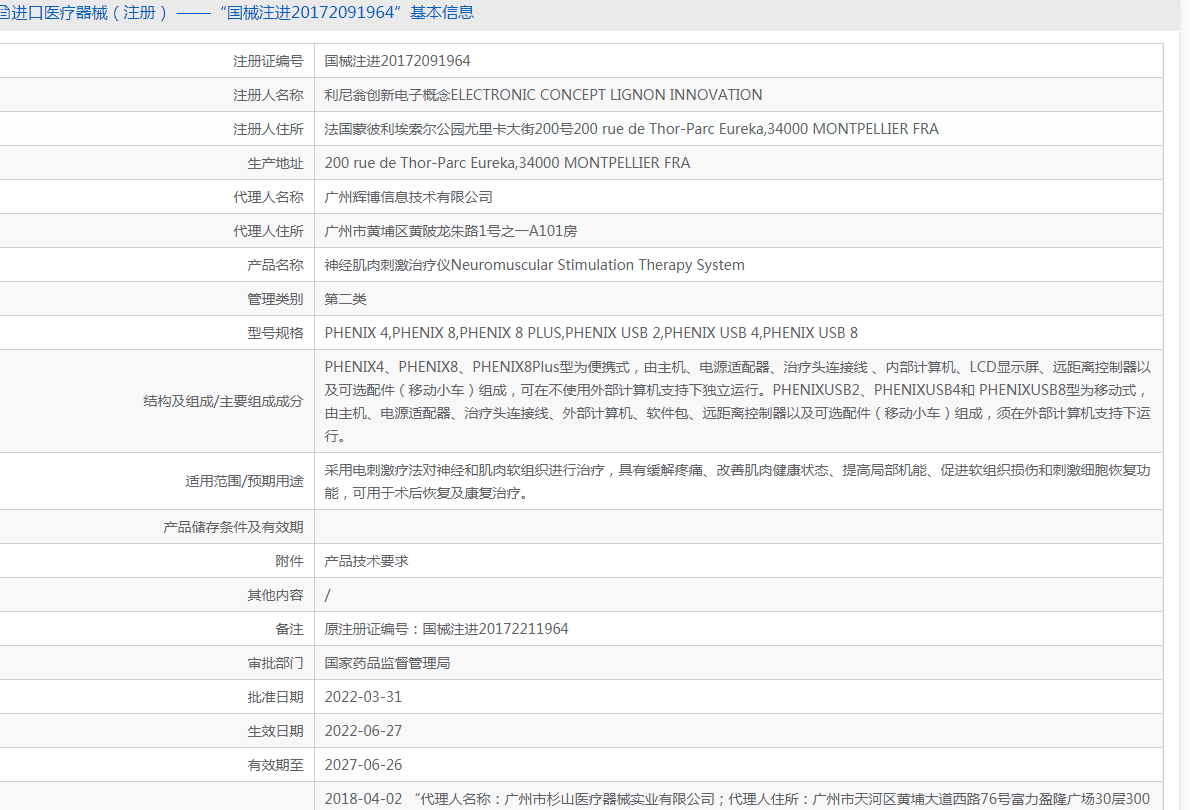Click expiry date 2027-06-26
This screenshot has height=810, width=1190.
pyautogui.click(x=363, y=765)
